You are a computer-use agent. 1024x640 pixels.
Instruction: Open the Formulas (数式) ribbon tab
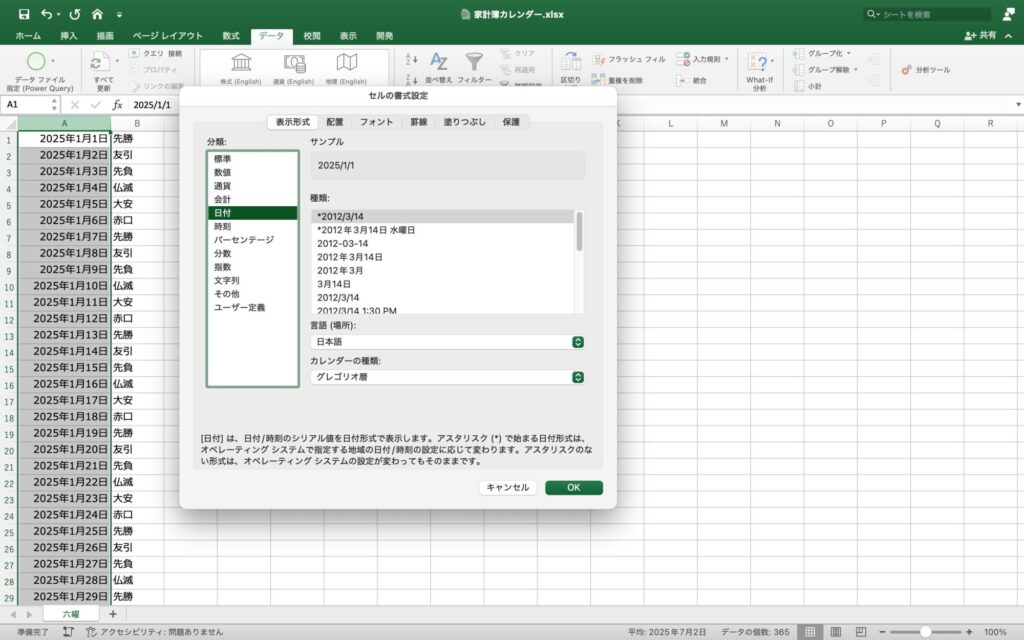point(231,36)
